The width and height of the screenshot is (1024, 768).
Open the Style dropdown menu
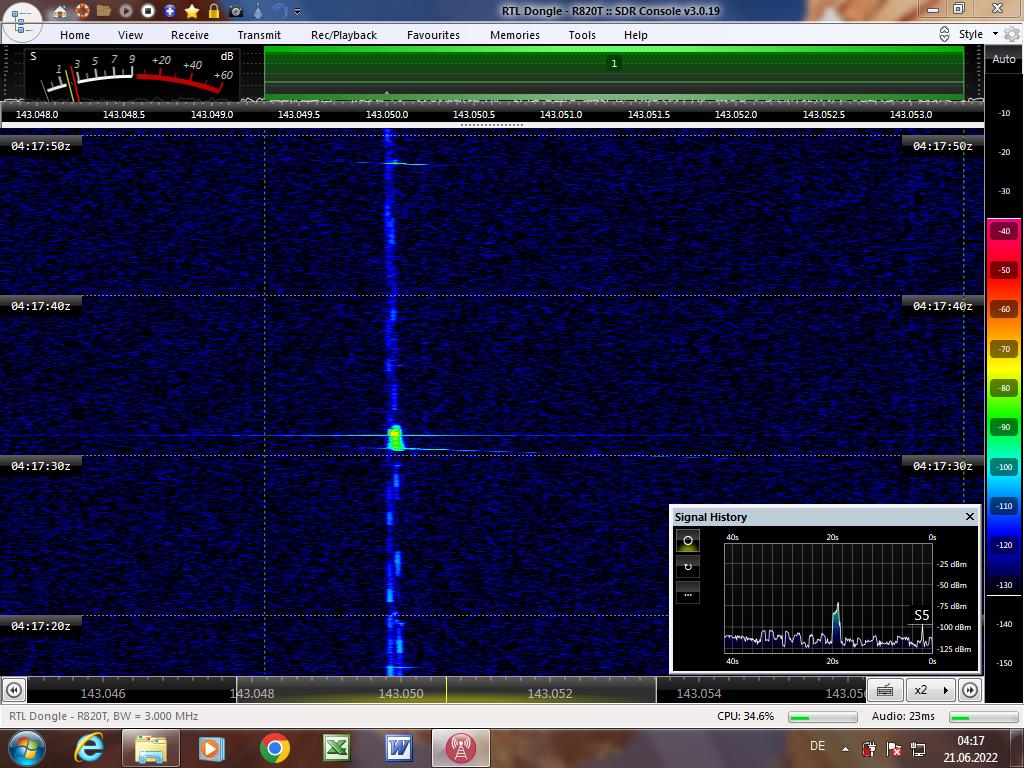pyautogui.click(x=978, y=34)
